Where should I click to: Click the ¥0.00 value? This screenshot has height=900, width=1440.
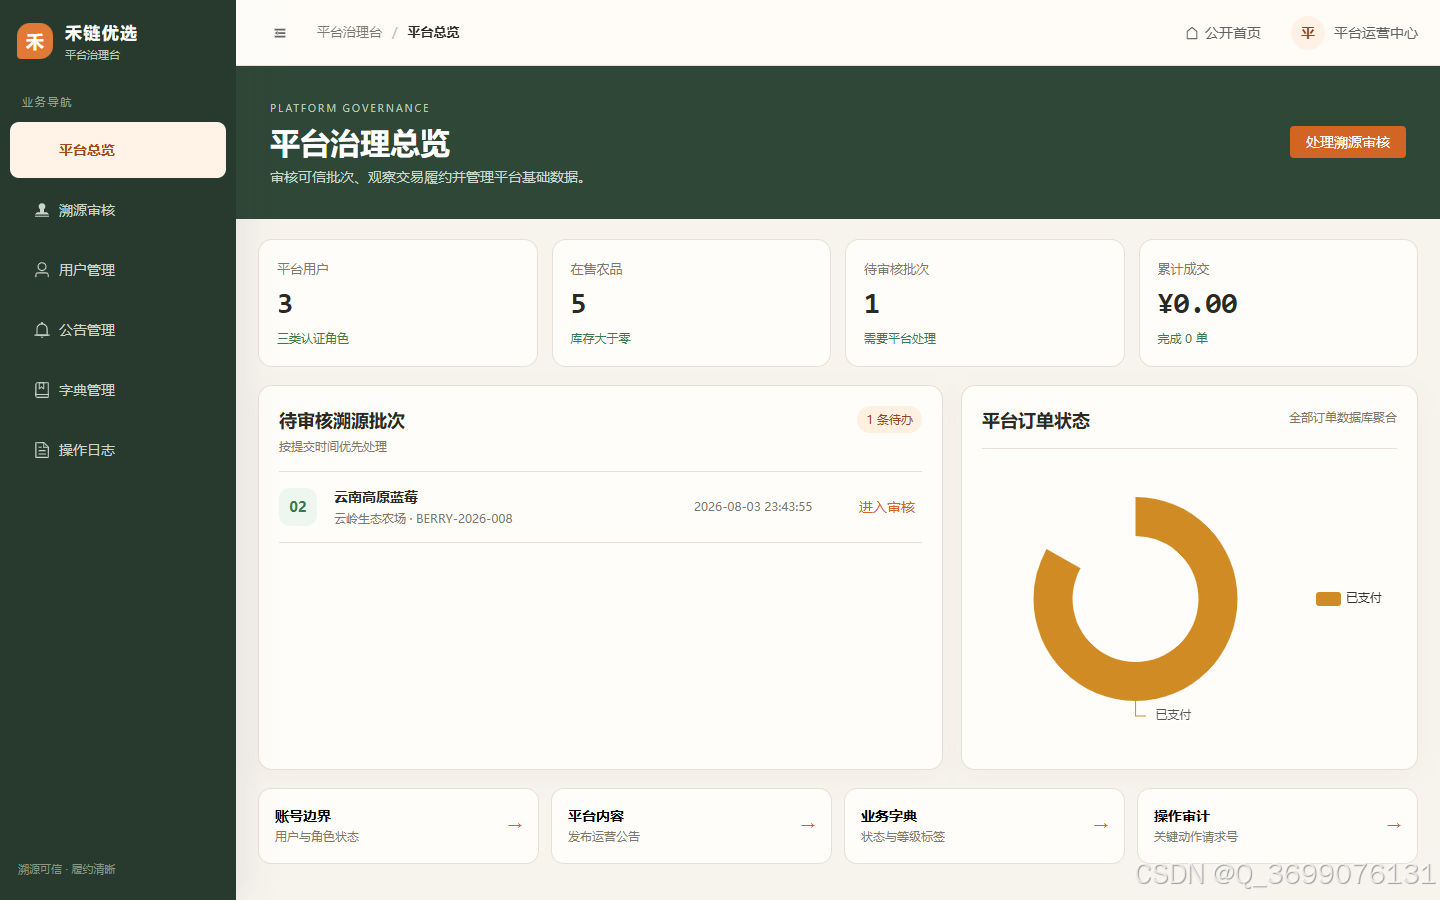[1197, 304]
